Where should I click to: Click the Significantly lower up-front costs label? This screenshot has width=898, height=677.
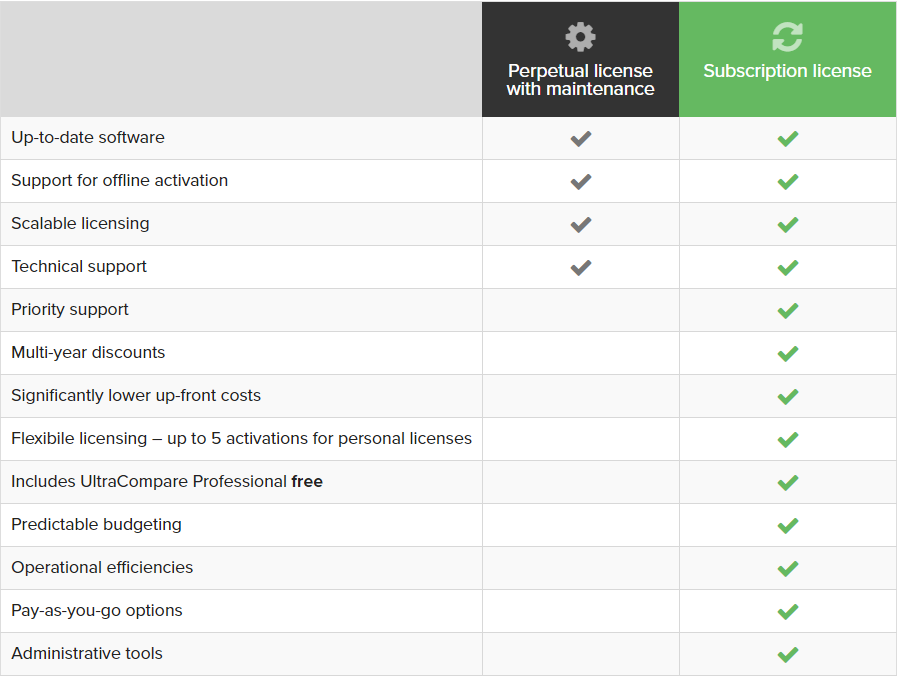[x=136, y=396]
